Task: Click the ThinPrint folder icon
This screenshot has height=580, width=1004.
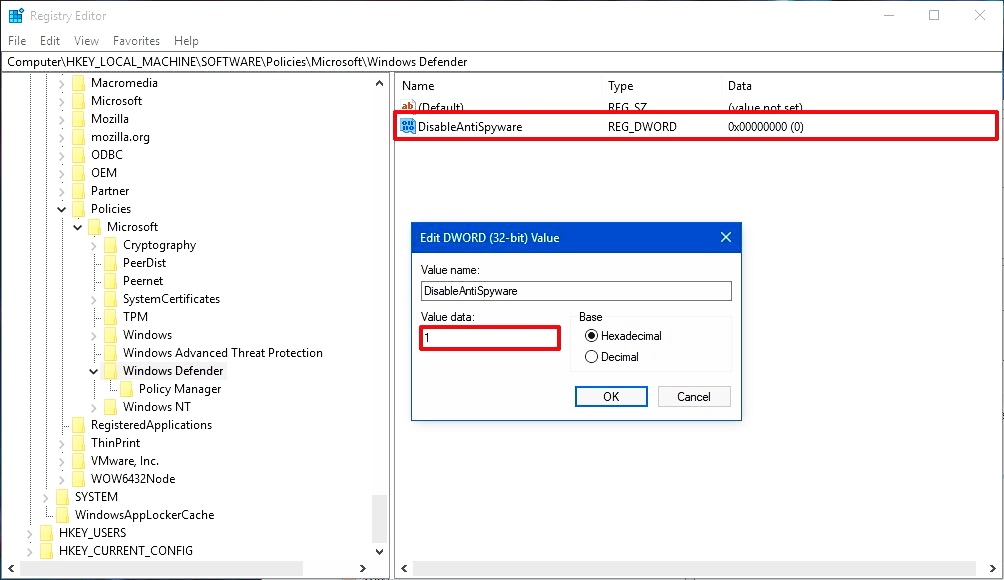Action: point(79,443)
